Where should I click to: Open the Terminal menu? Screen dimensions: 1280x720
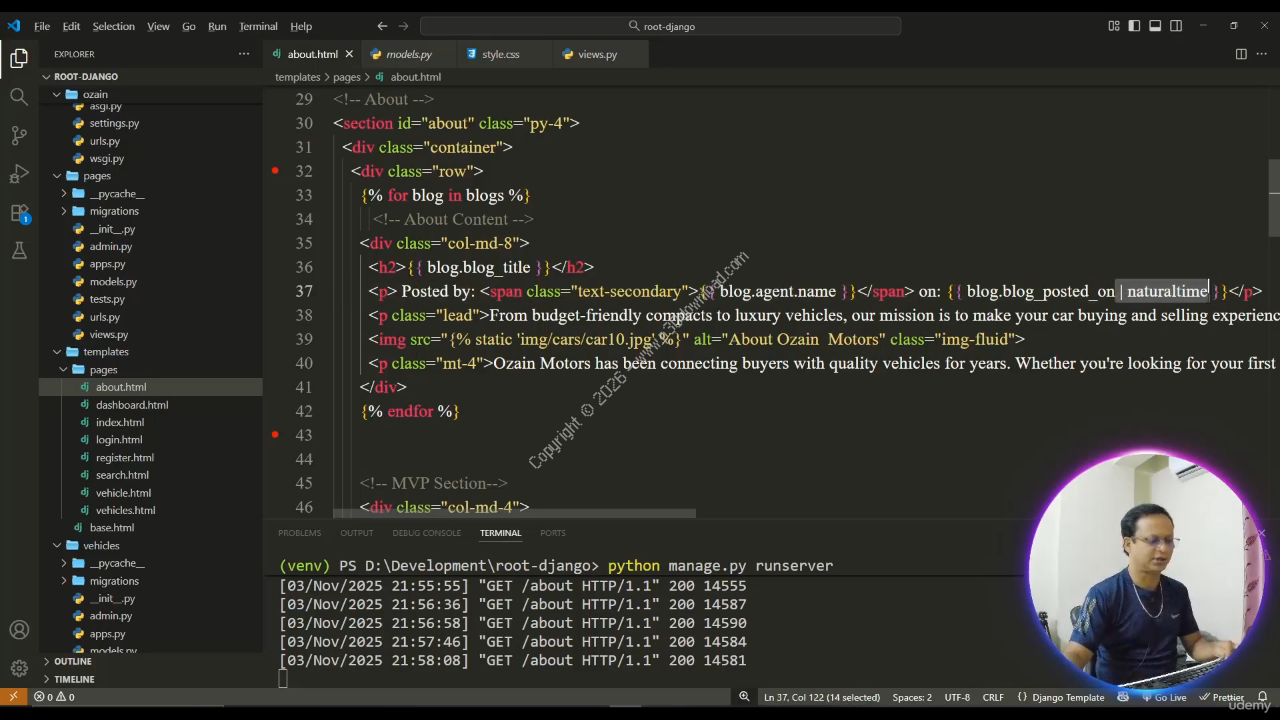(258, 26)
